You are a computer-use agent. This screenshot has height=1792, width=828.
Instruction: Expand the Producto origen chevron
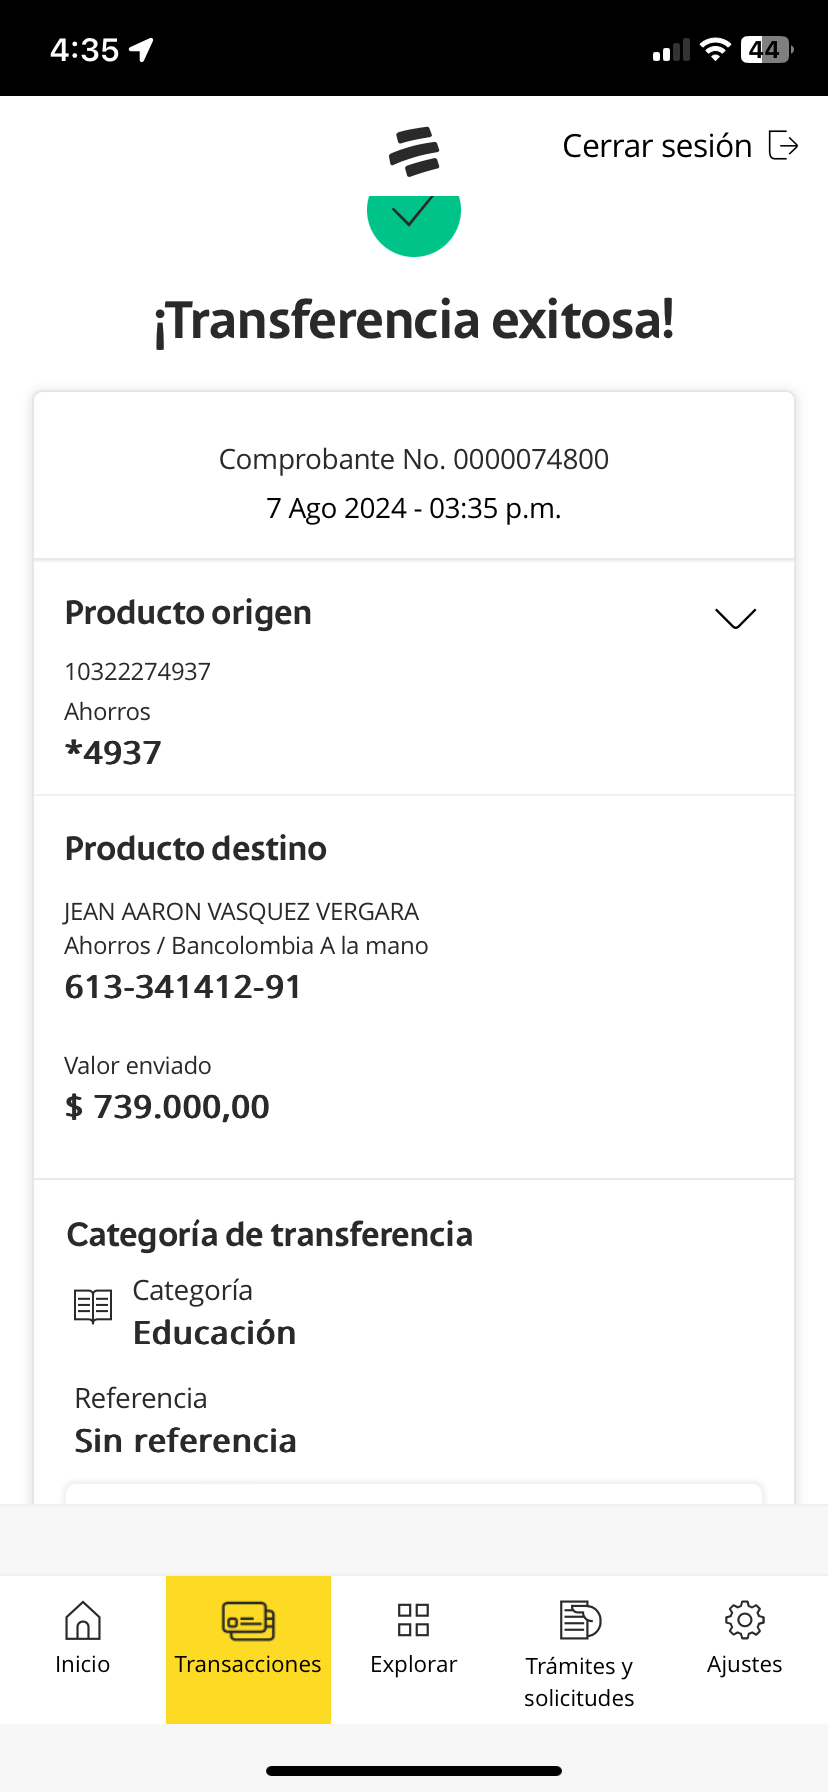click(x=736, y=619)
